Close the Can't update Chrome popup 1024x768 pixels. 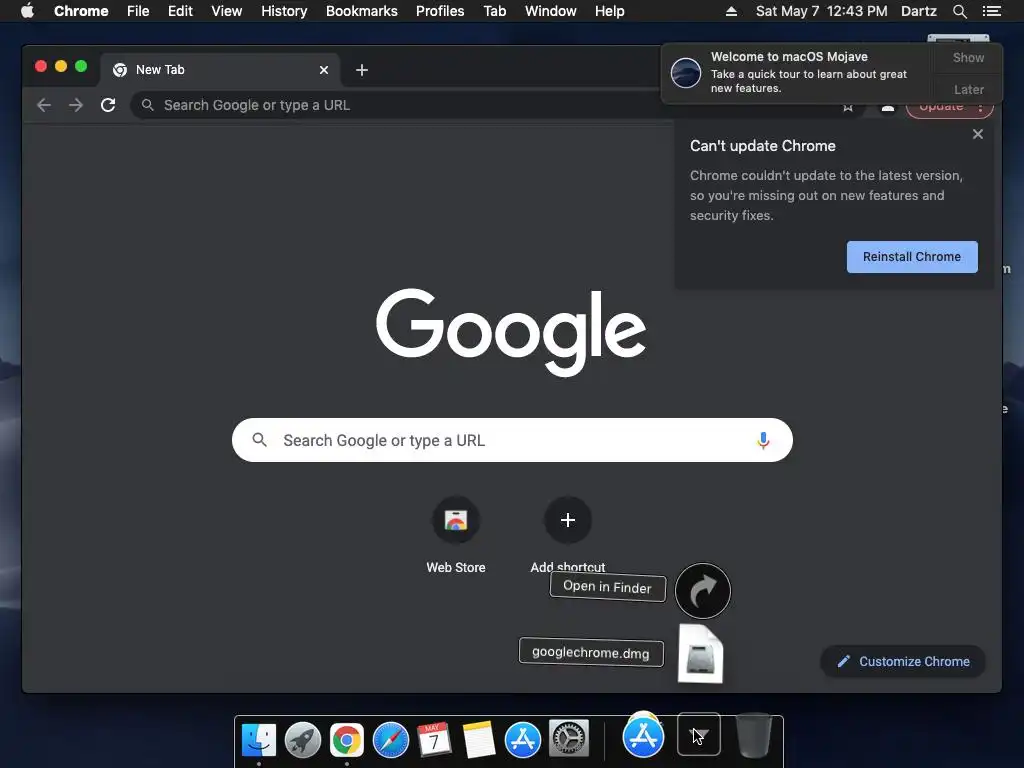978,134
